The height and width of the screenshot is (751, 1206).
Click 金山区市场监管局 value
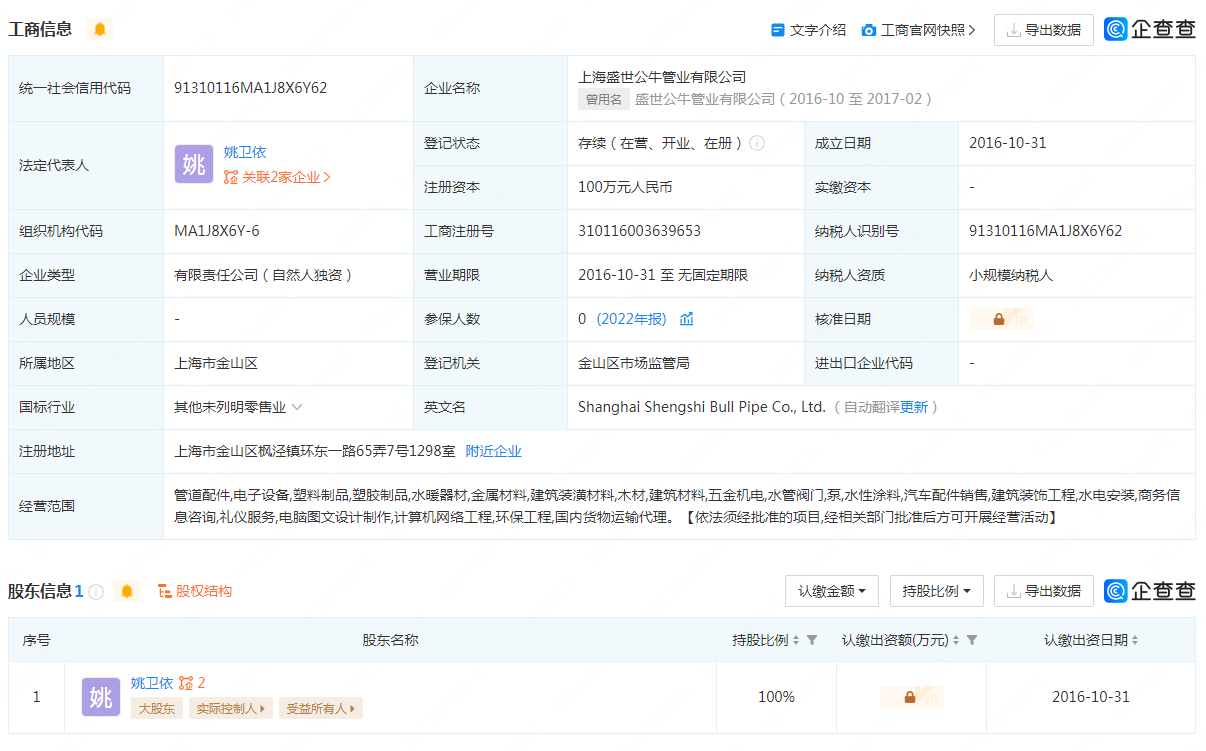tap(634, 363)
